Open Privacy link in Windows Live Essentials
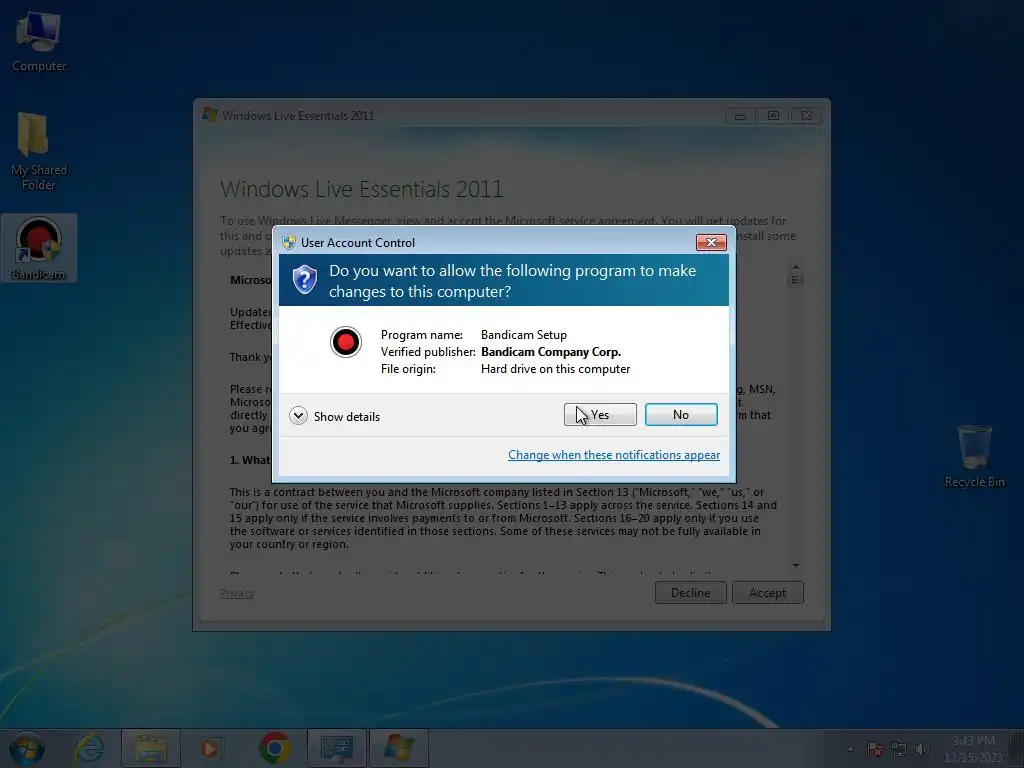 pos(237,593)
